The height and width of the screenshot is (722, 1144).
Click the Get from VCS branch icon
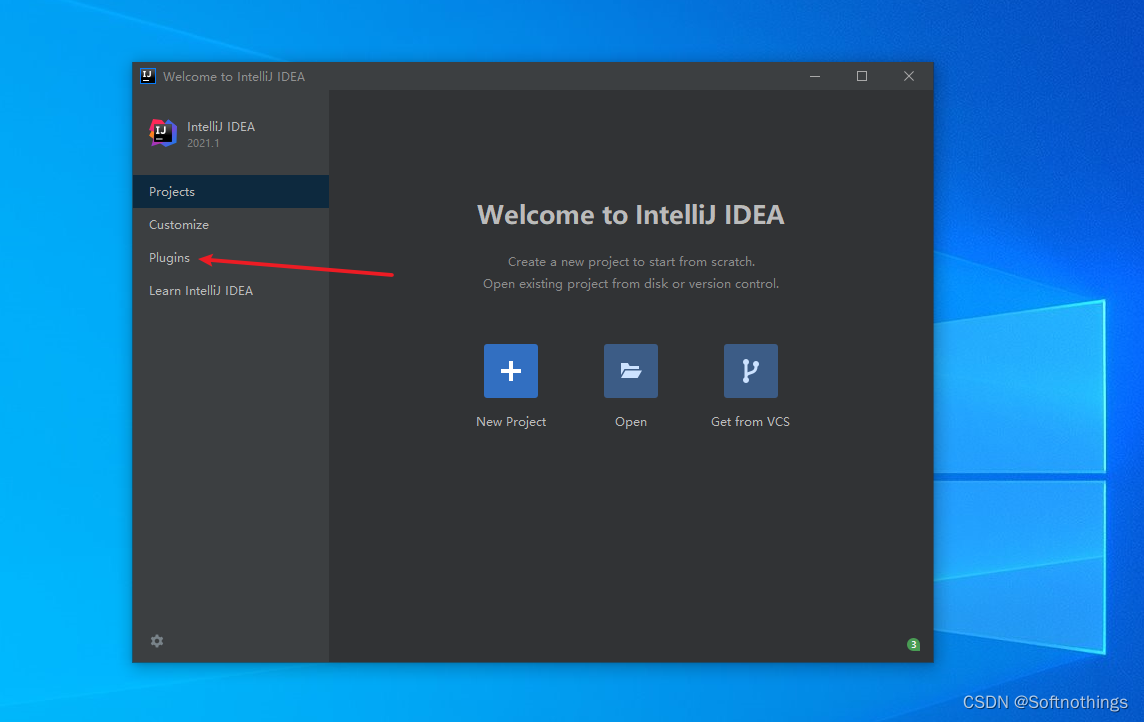click(750, 370)
